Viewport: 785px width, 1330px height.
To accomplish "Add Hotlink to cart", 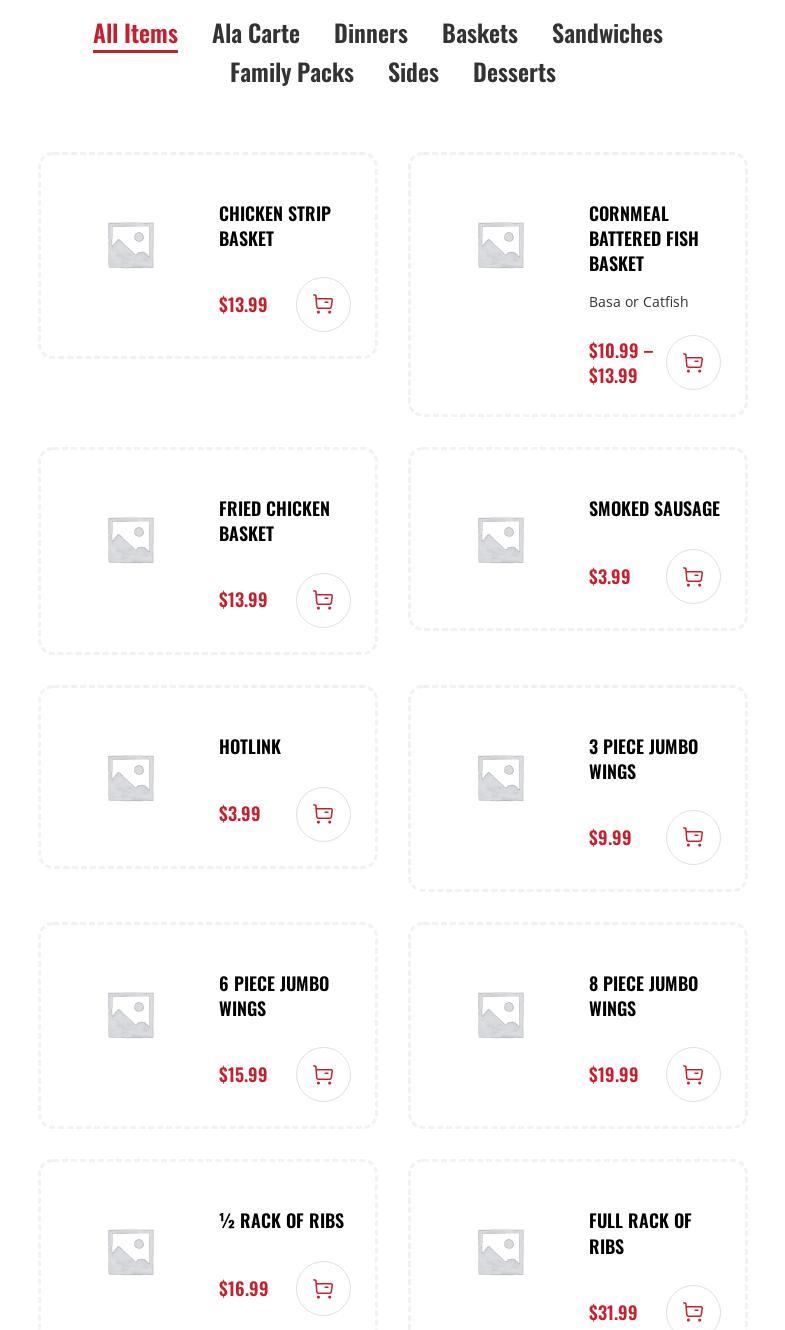I will pos(323,814).
